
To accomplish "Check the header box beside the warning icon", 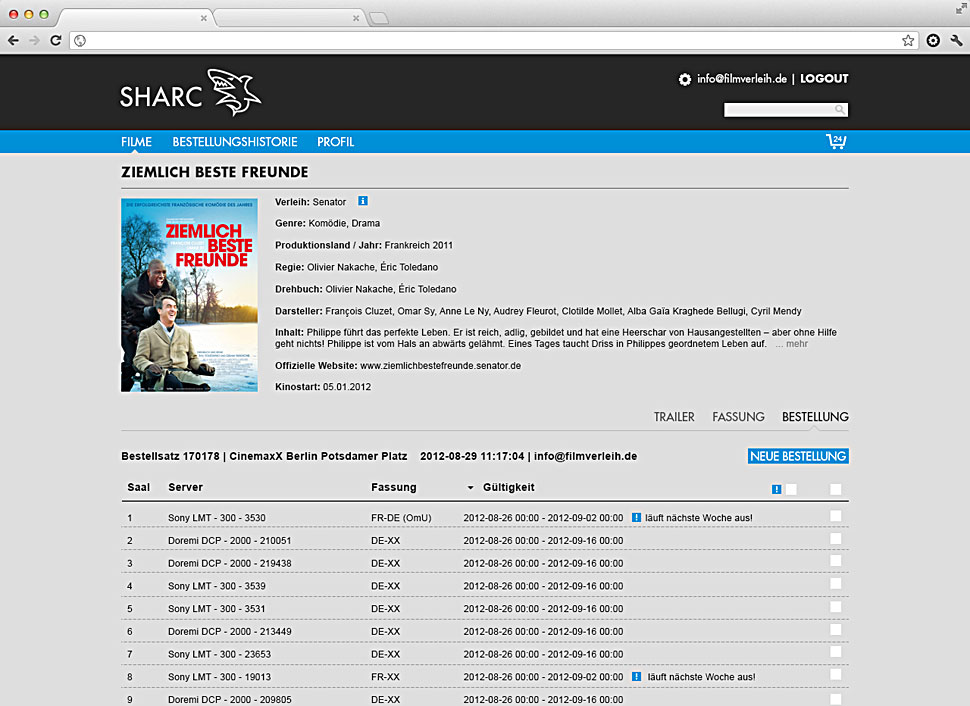I will 791,489.
